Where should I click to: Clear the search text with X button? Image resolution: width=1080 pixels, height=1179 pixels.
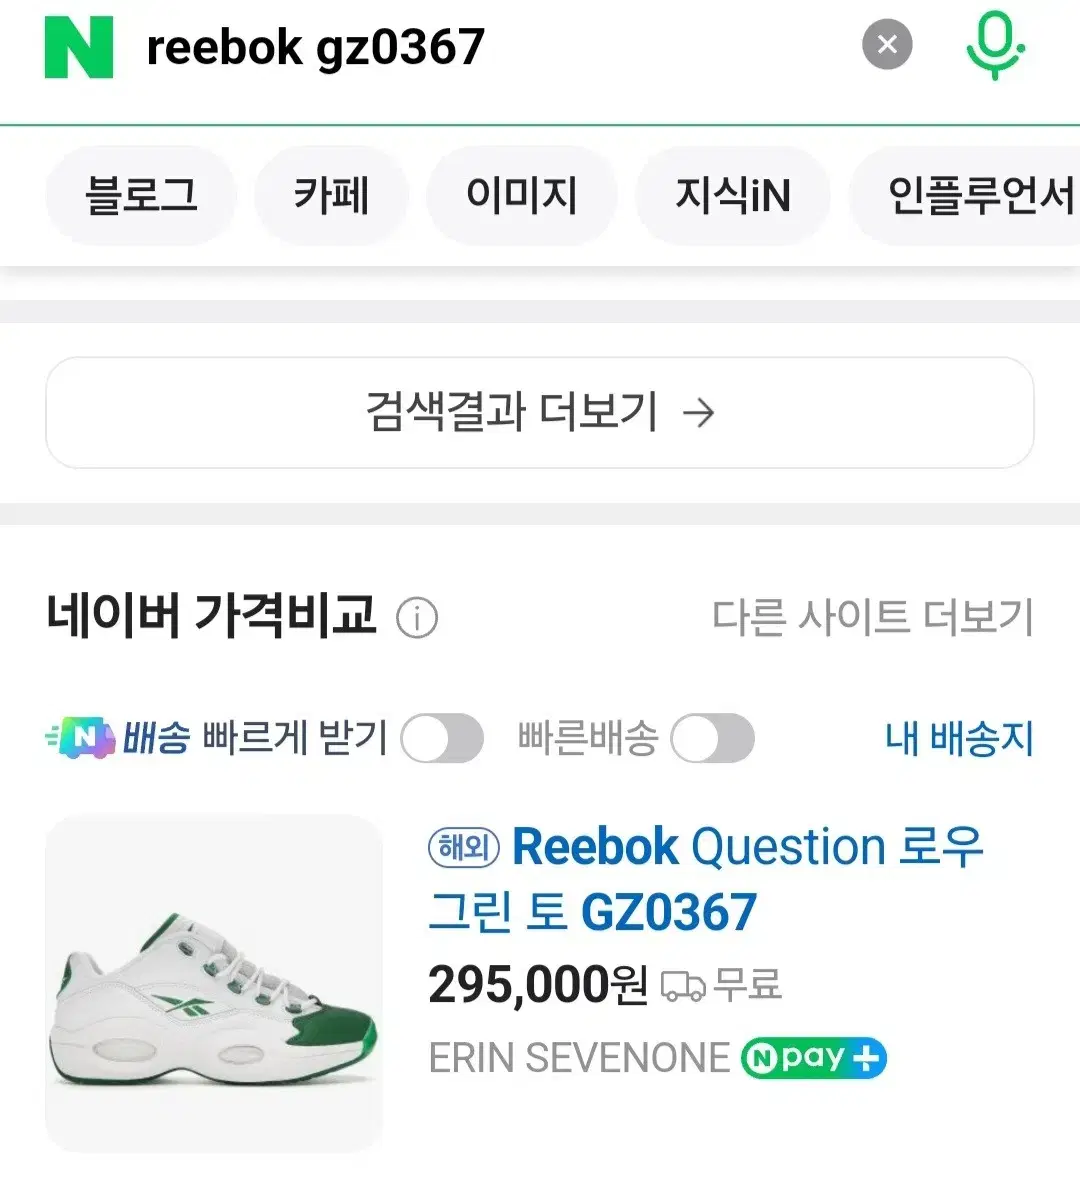pyautogui.click(x=887, y=45)
